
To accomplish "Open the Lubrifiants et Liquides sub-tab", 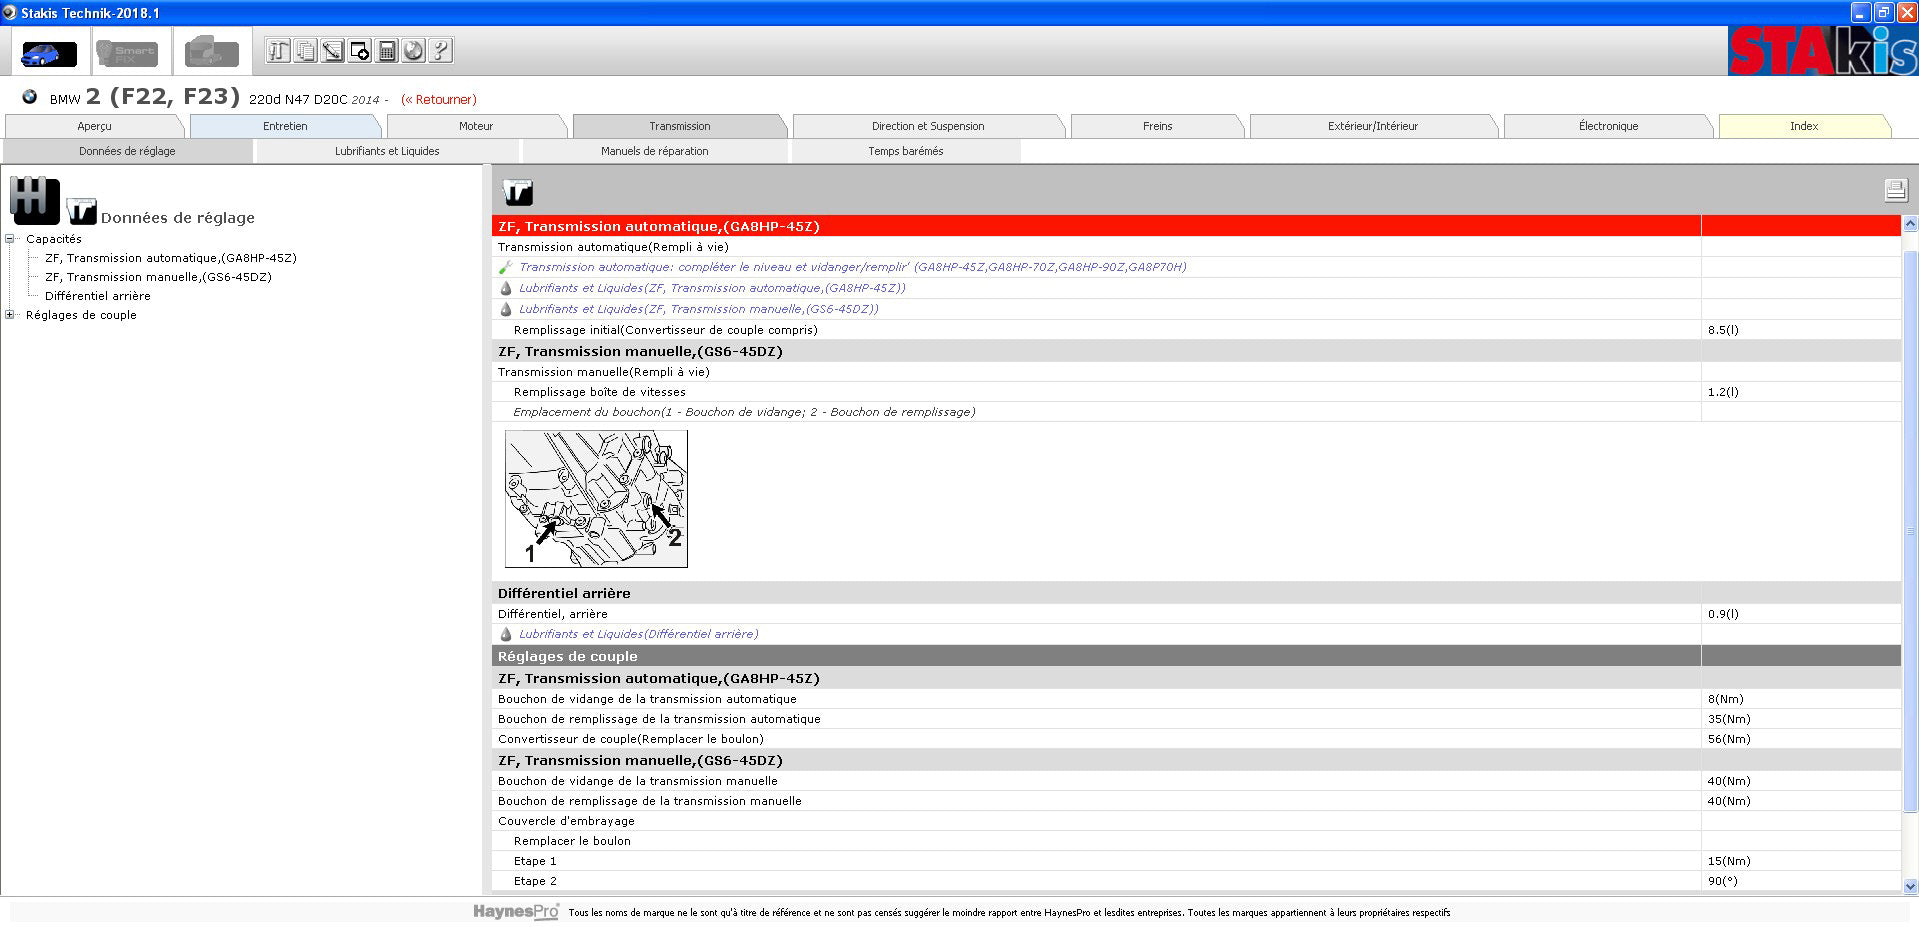I will click(x=387, y=151).
